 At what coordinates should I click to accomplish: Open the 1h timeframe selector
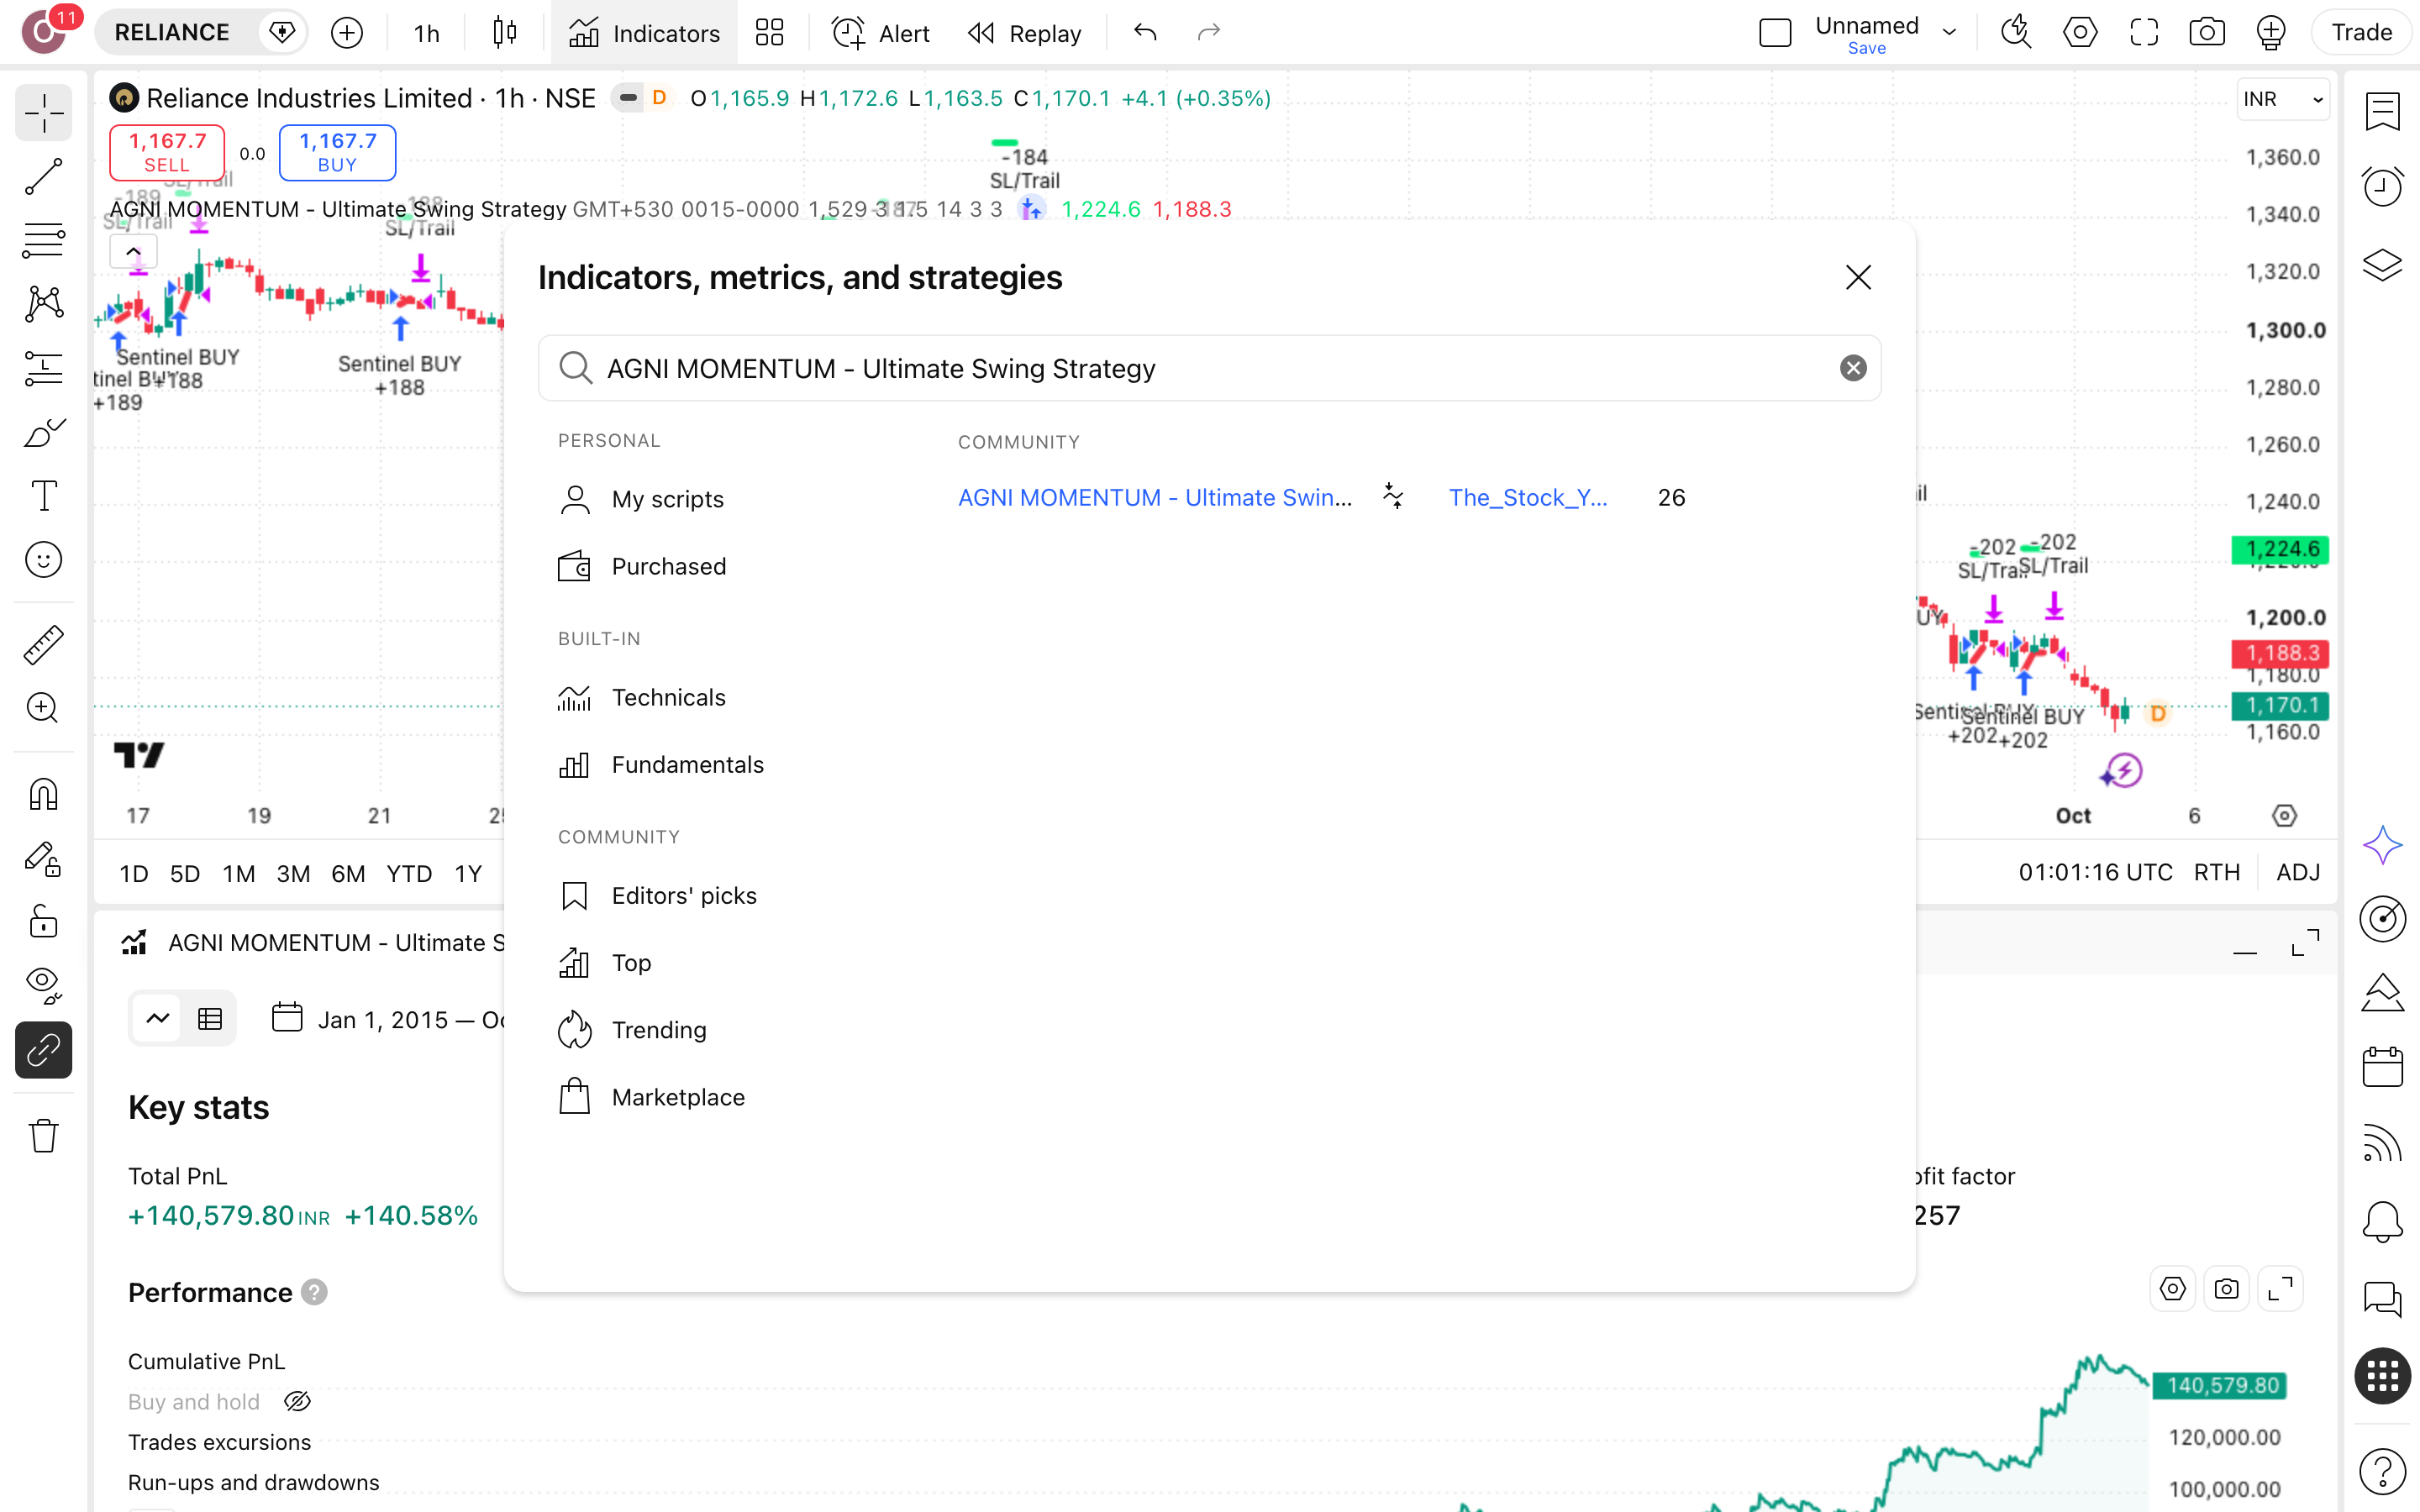click(427, 33)
